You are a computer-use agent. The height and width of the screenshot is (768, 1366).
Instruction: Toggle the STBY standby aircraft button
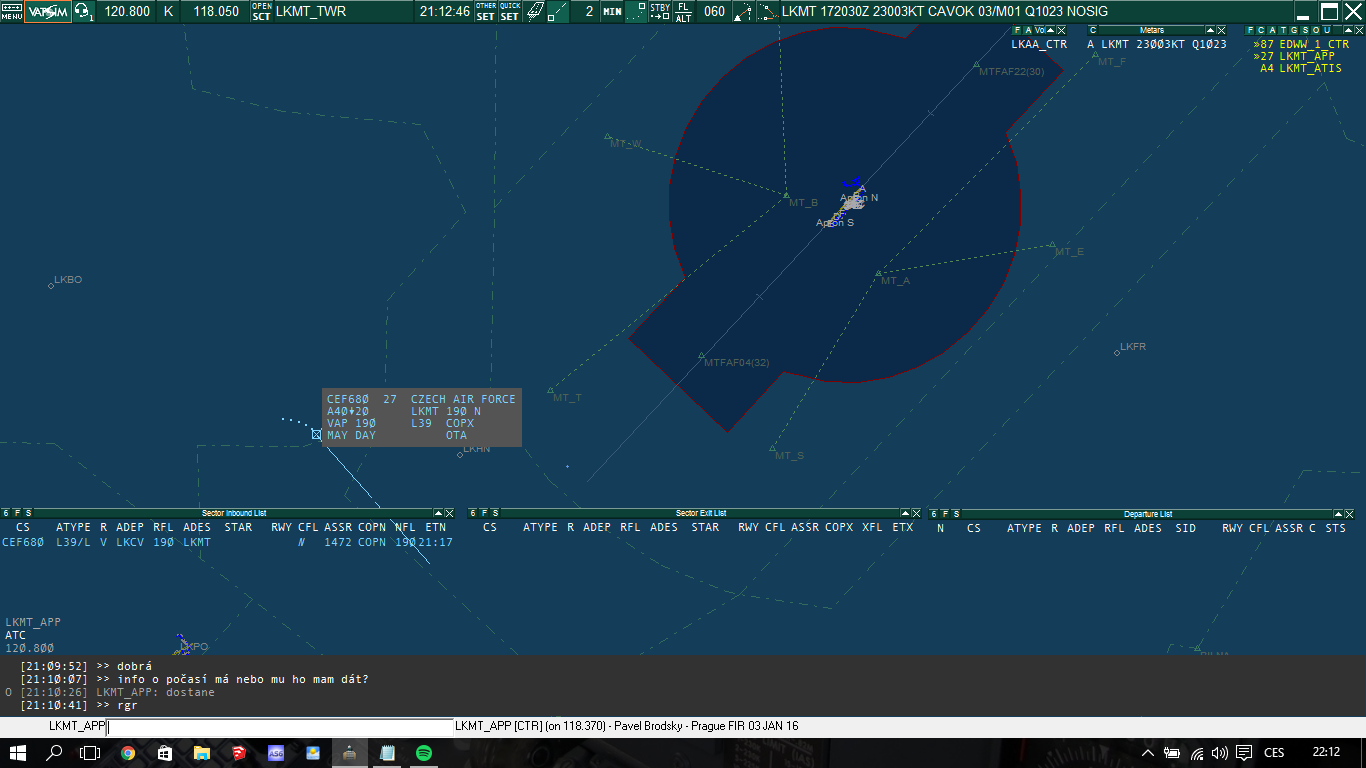660,12
